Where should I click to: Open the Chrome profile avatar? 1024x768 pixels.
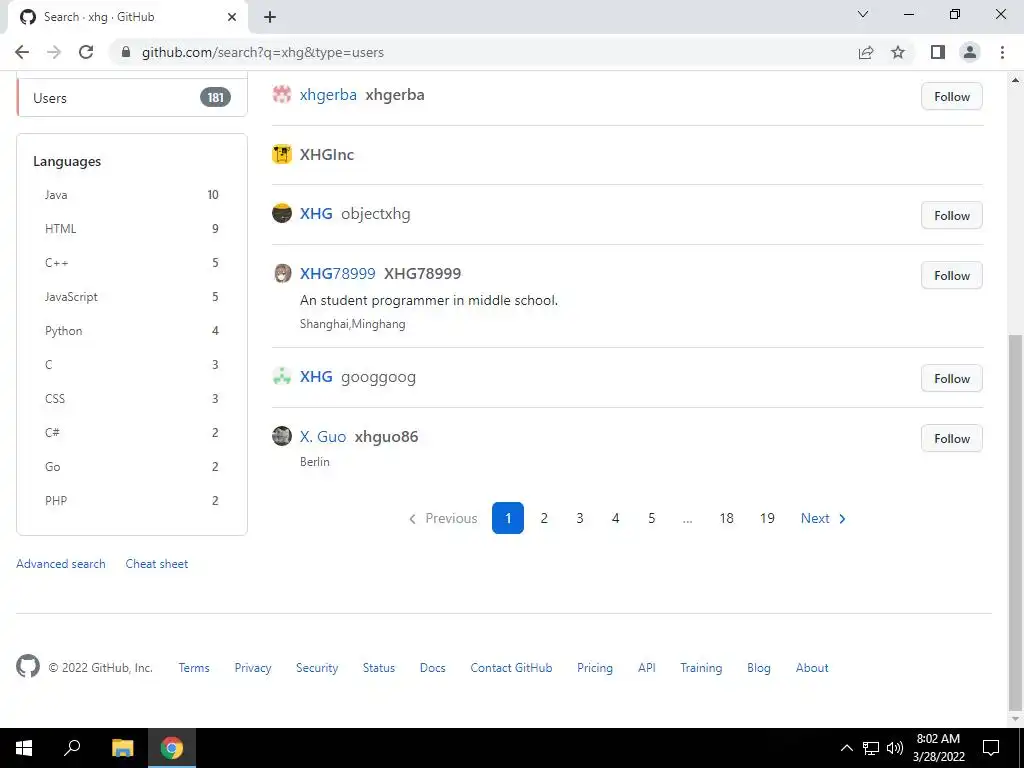970,52
